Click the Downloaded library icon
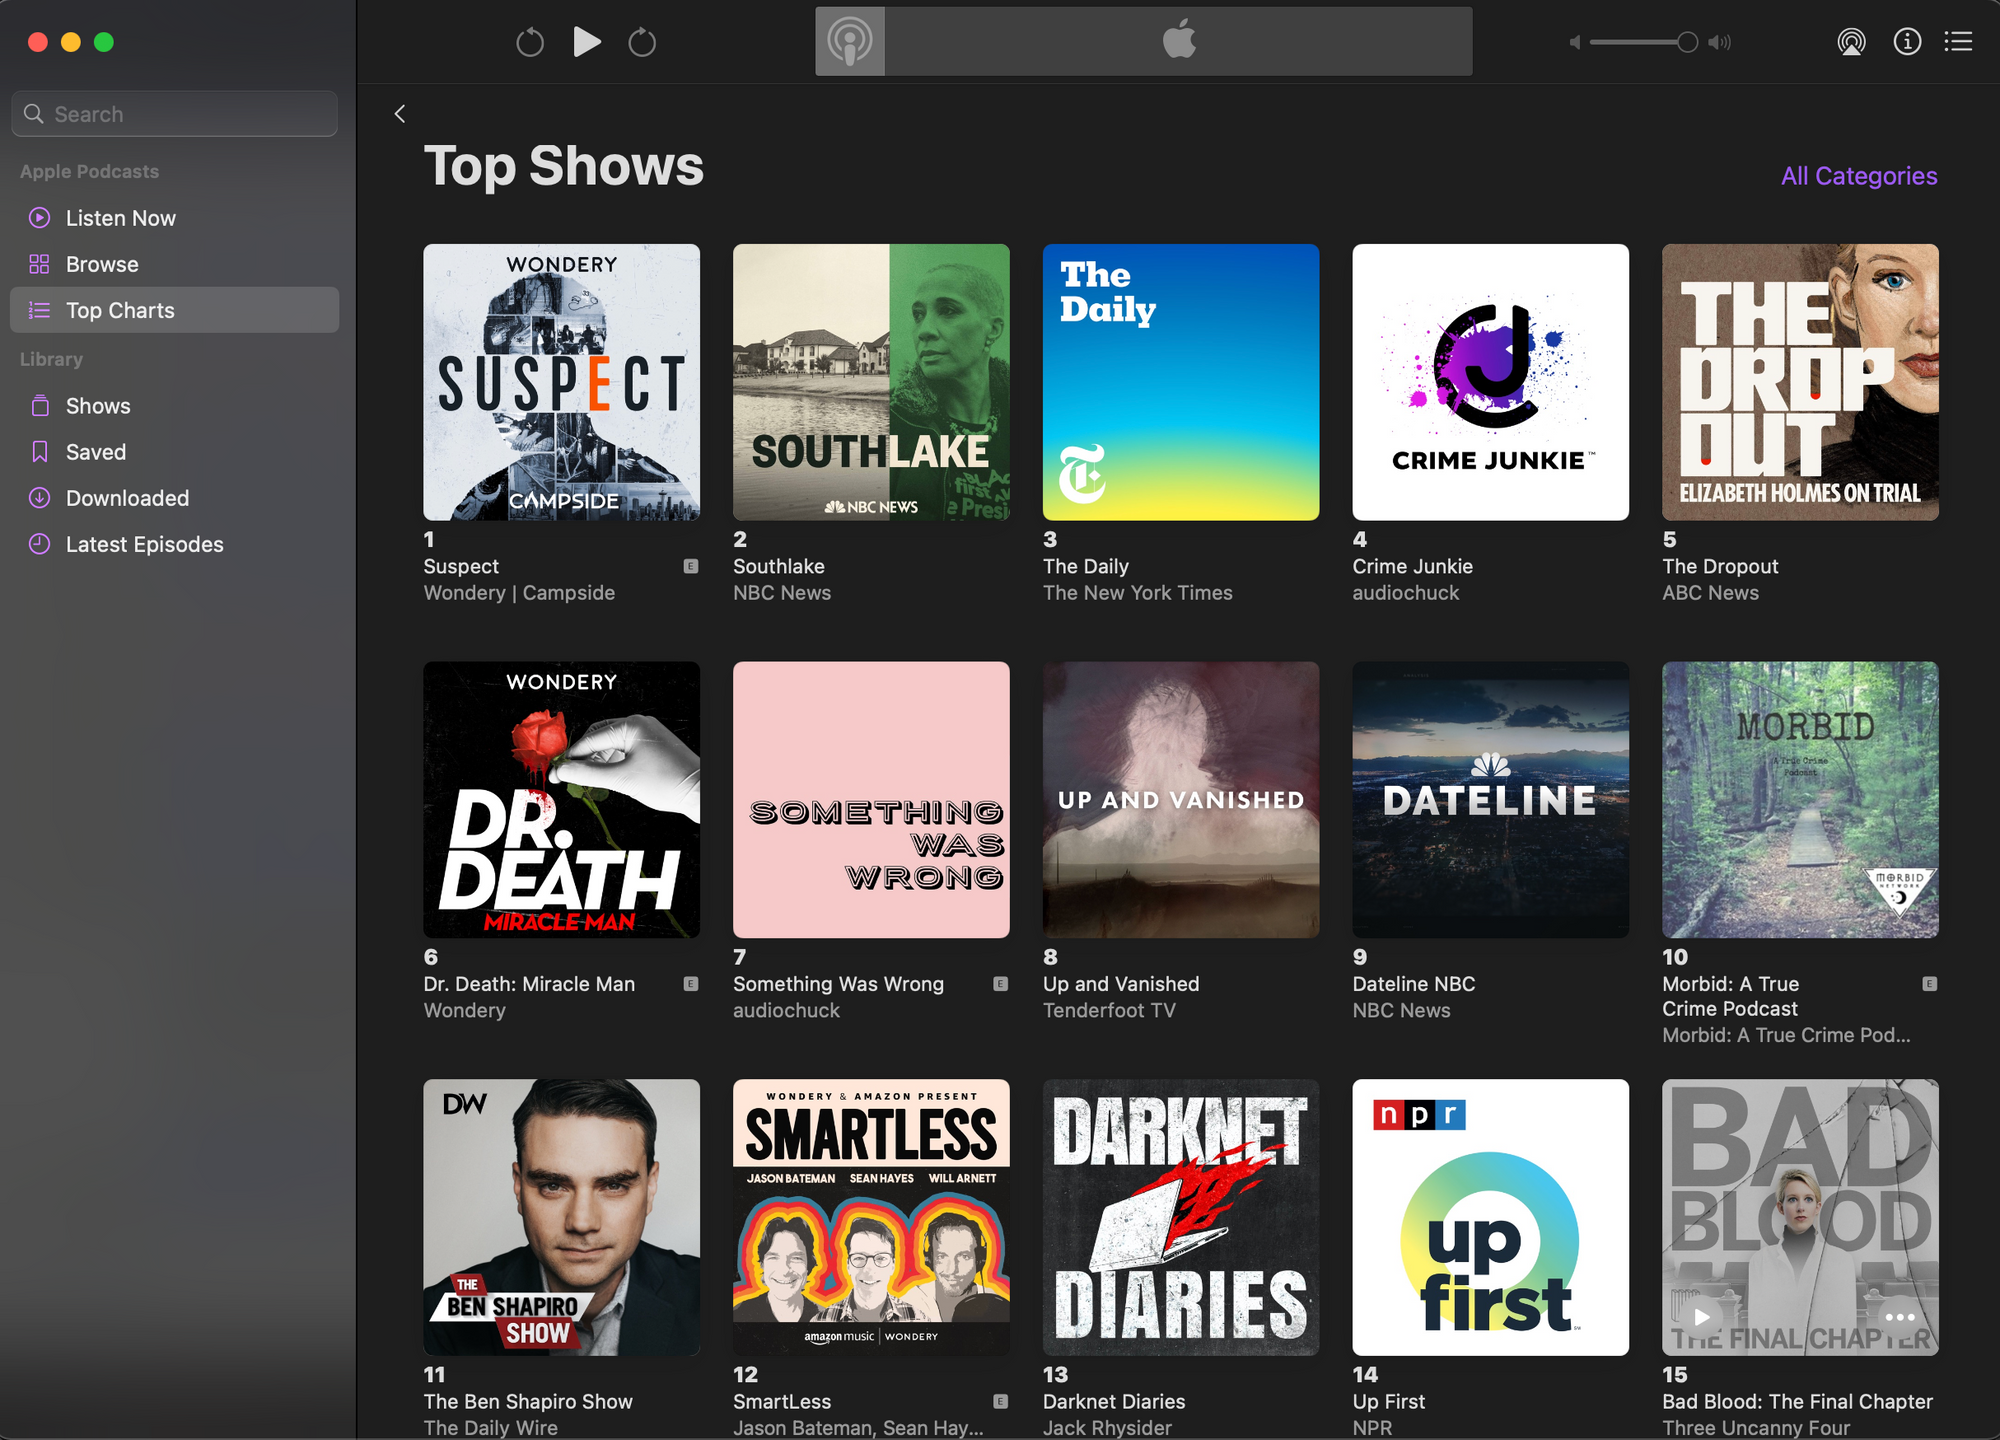The image size is (2000, 1440). (39, 499)
